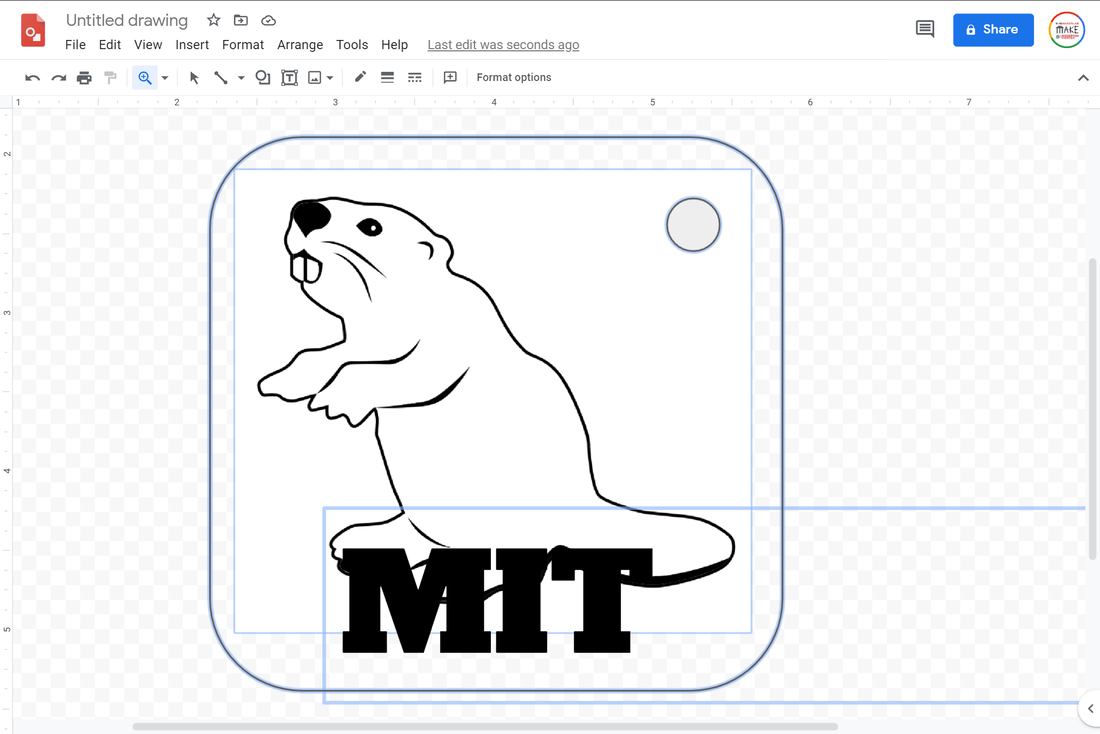Insert a text box
Viewport: 1100px width, 734px height.
[x=289, y=77]
